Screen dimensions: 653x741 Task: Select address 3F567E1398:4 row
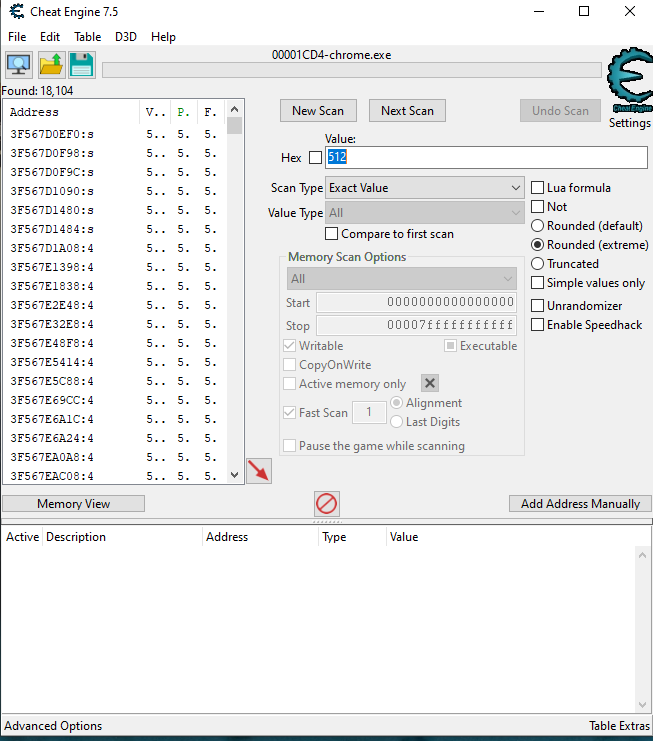click(x=114, y=267)
